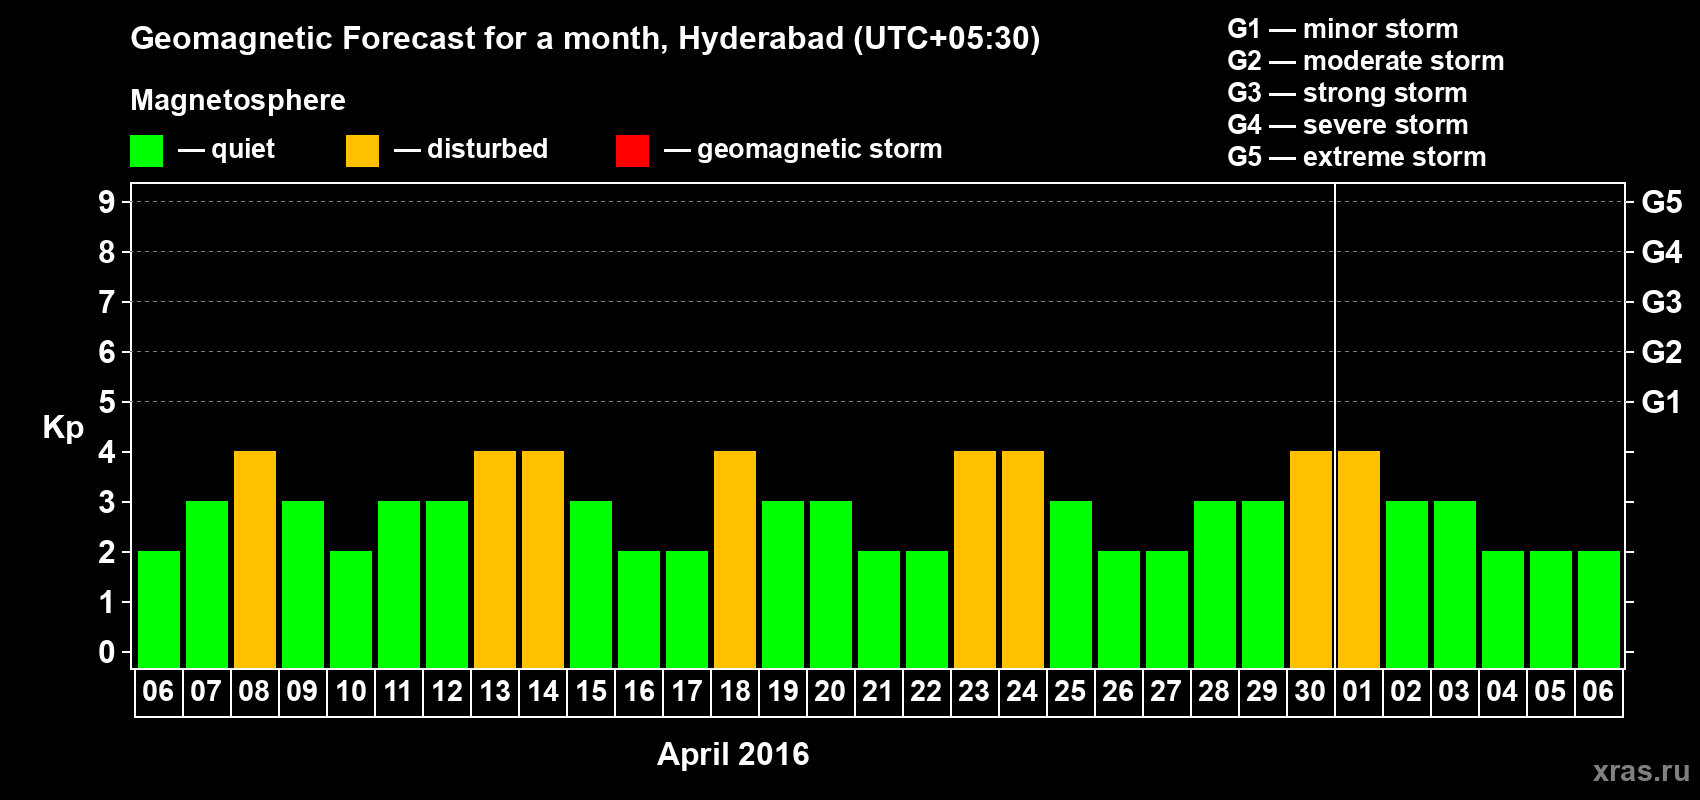Click the chart title mentioning Hyderabad

point(585,39)
